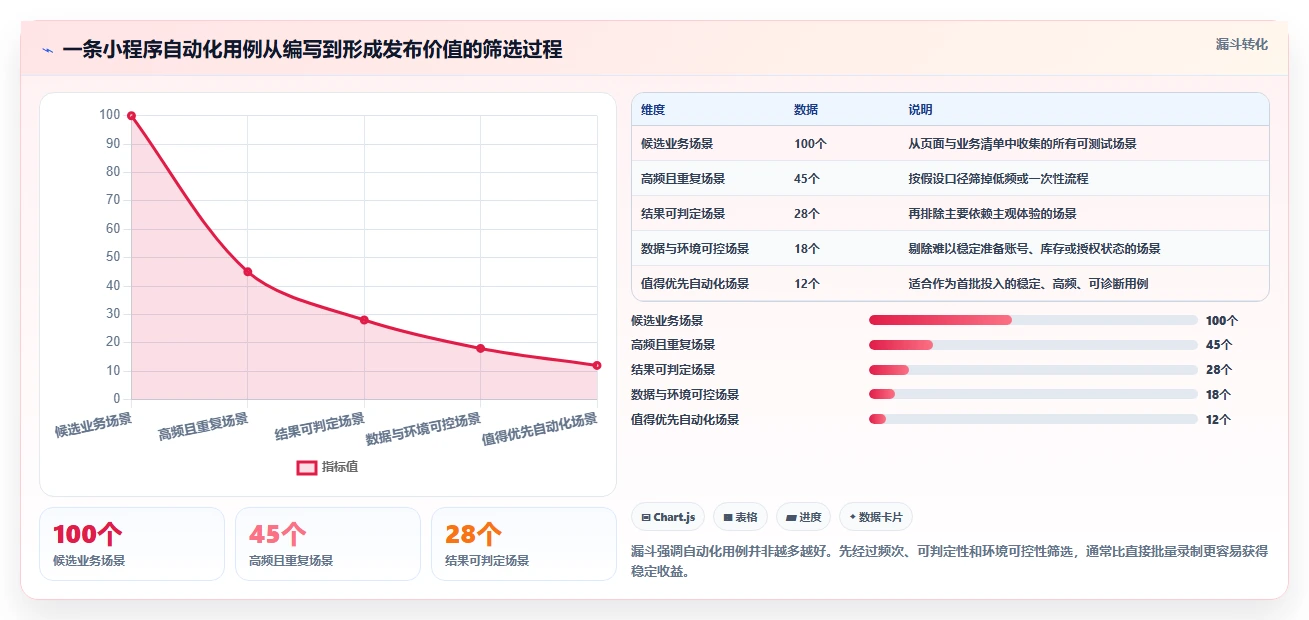This screenshot has width=1309, height=620.
Task: Click the description 从页面与业务清单中收集的所有可测试场景
Action: coord(1022,144)
